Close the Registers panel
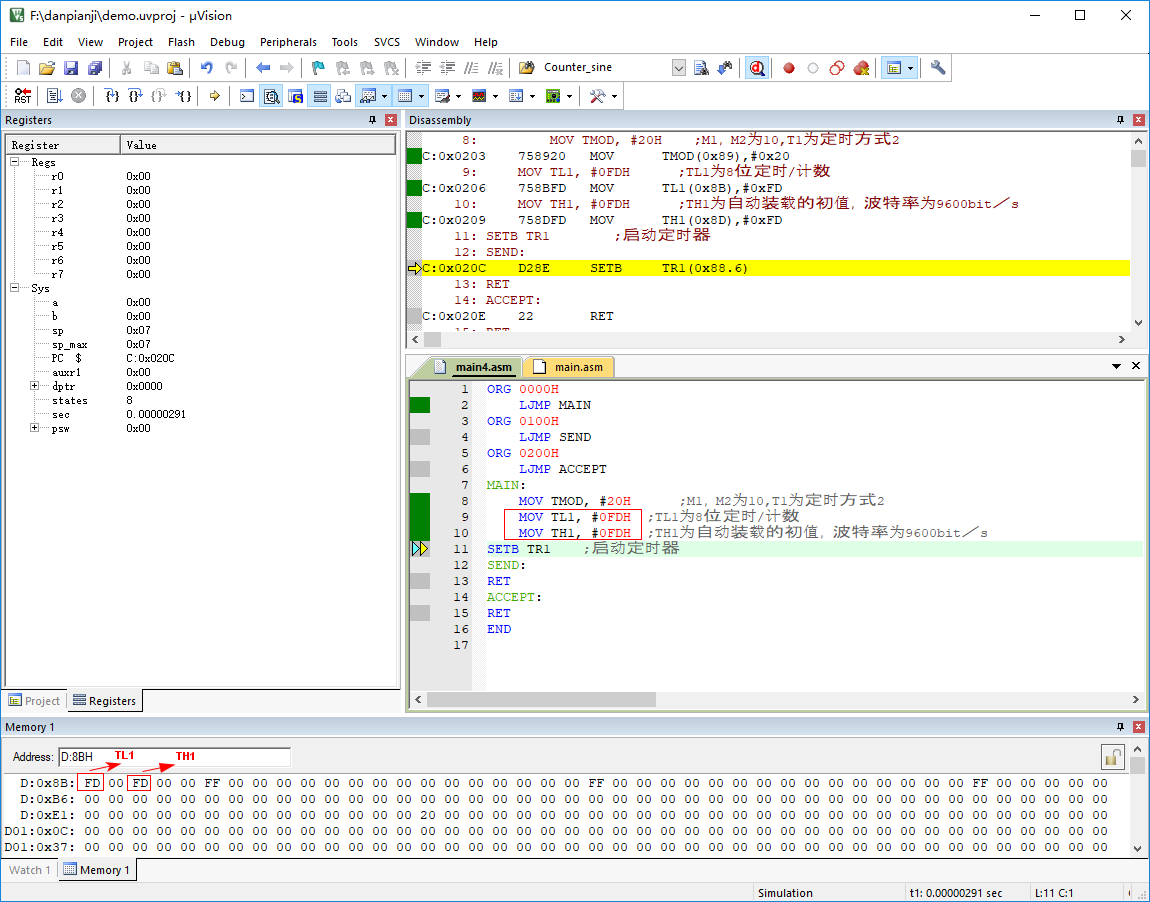 [x=391, y=120]
